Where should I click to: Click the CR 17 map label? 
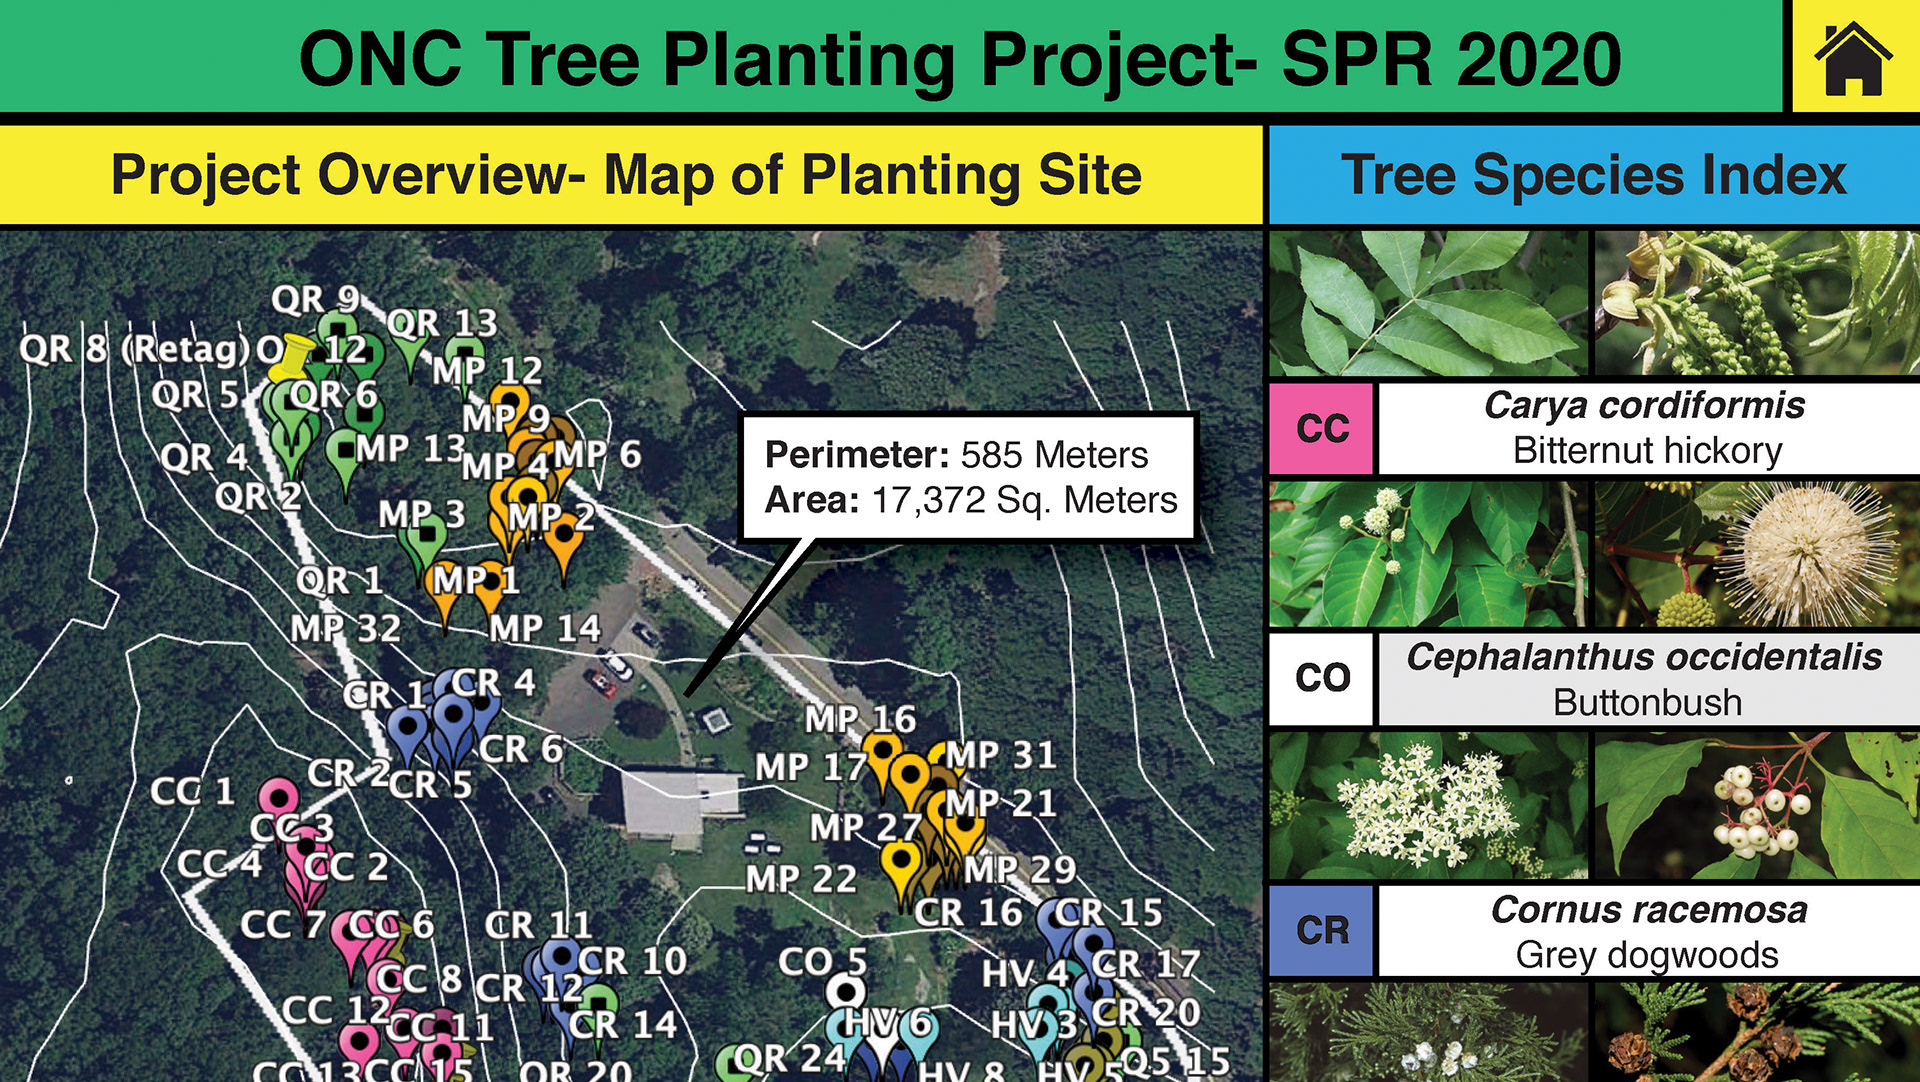click(1146, 964)
